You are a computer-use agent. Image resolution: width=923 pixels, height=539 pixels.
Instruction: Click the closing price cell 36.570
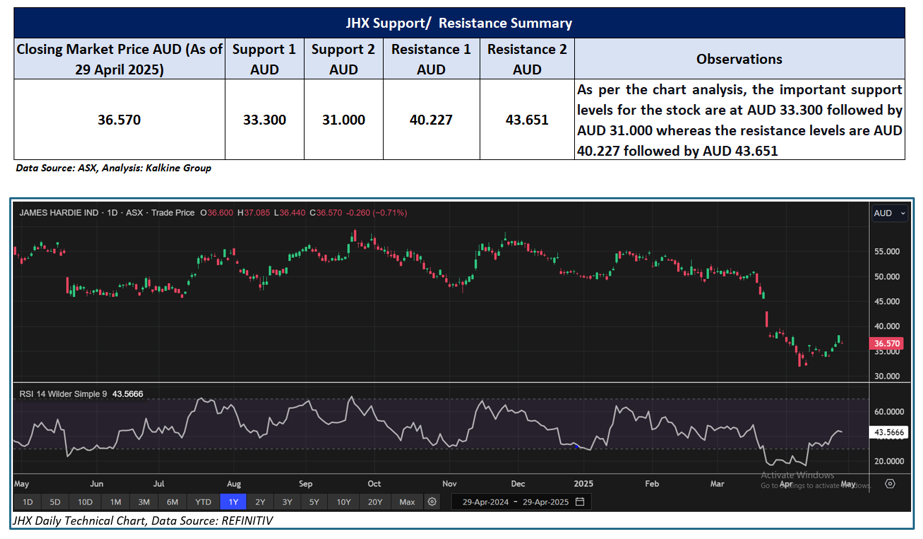(119, 119)
